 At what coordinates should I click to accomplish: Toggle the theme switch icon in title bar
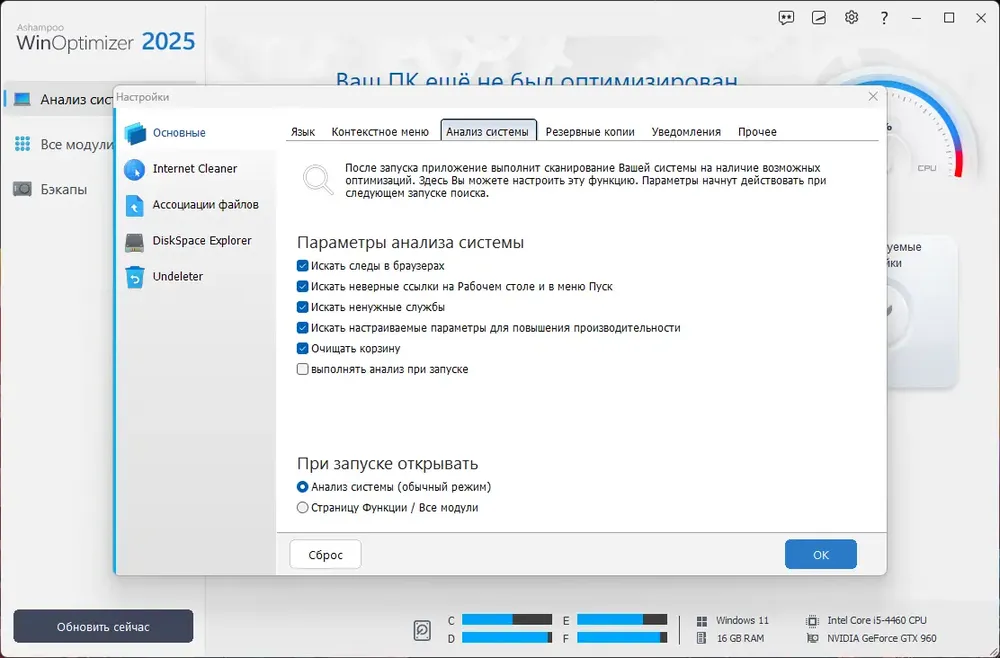coord(819,18)
